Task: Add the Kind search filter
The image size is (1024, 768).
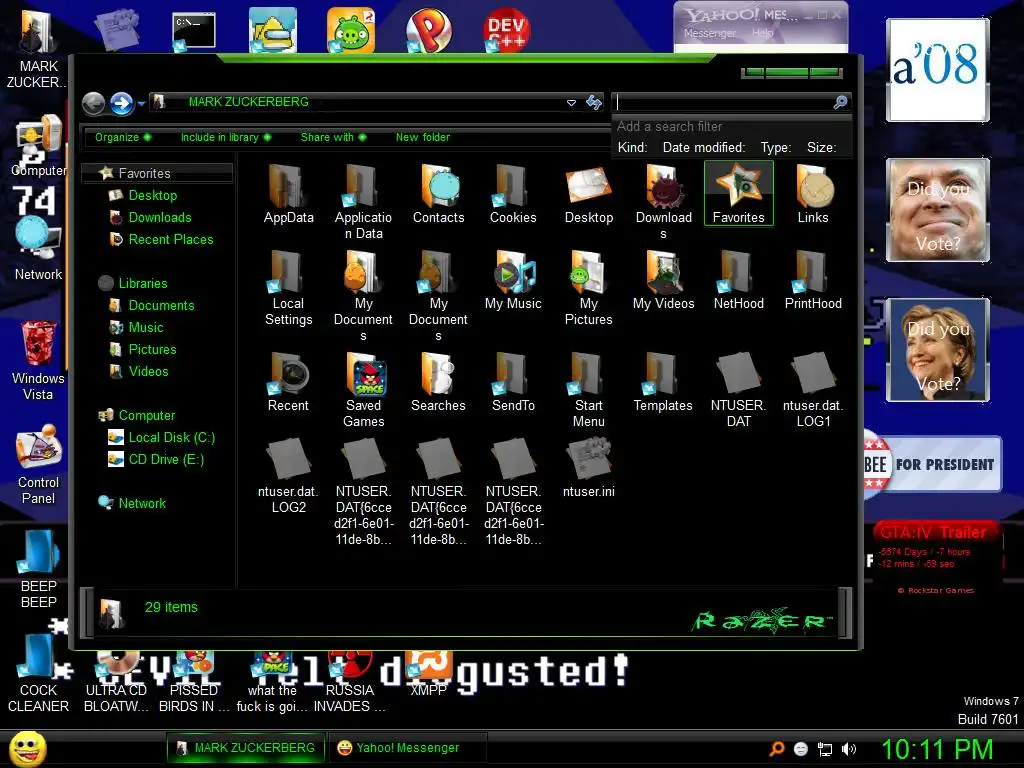Action: pos(632,148)
